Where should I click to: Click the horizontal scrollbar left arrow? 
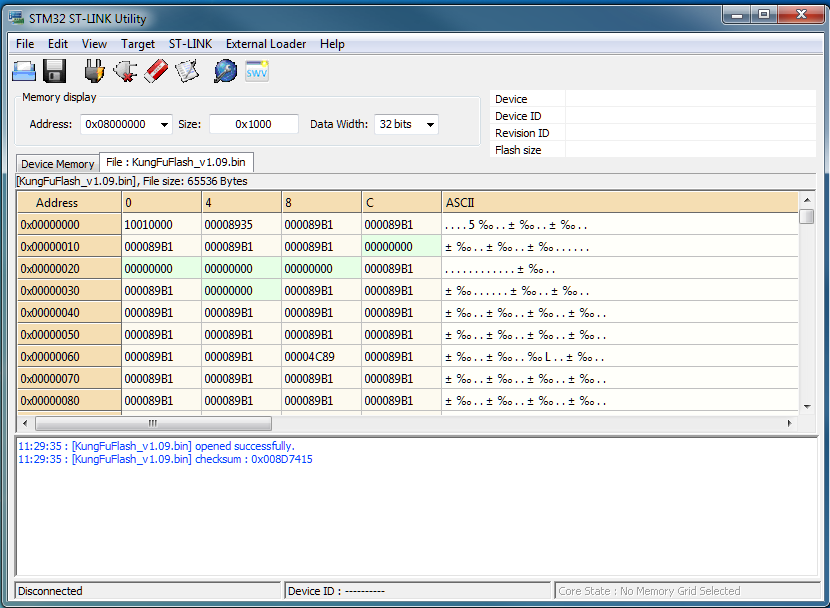coord(25,423)
